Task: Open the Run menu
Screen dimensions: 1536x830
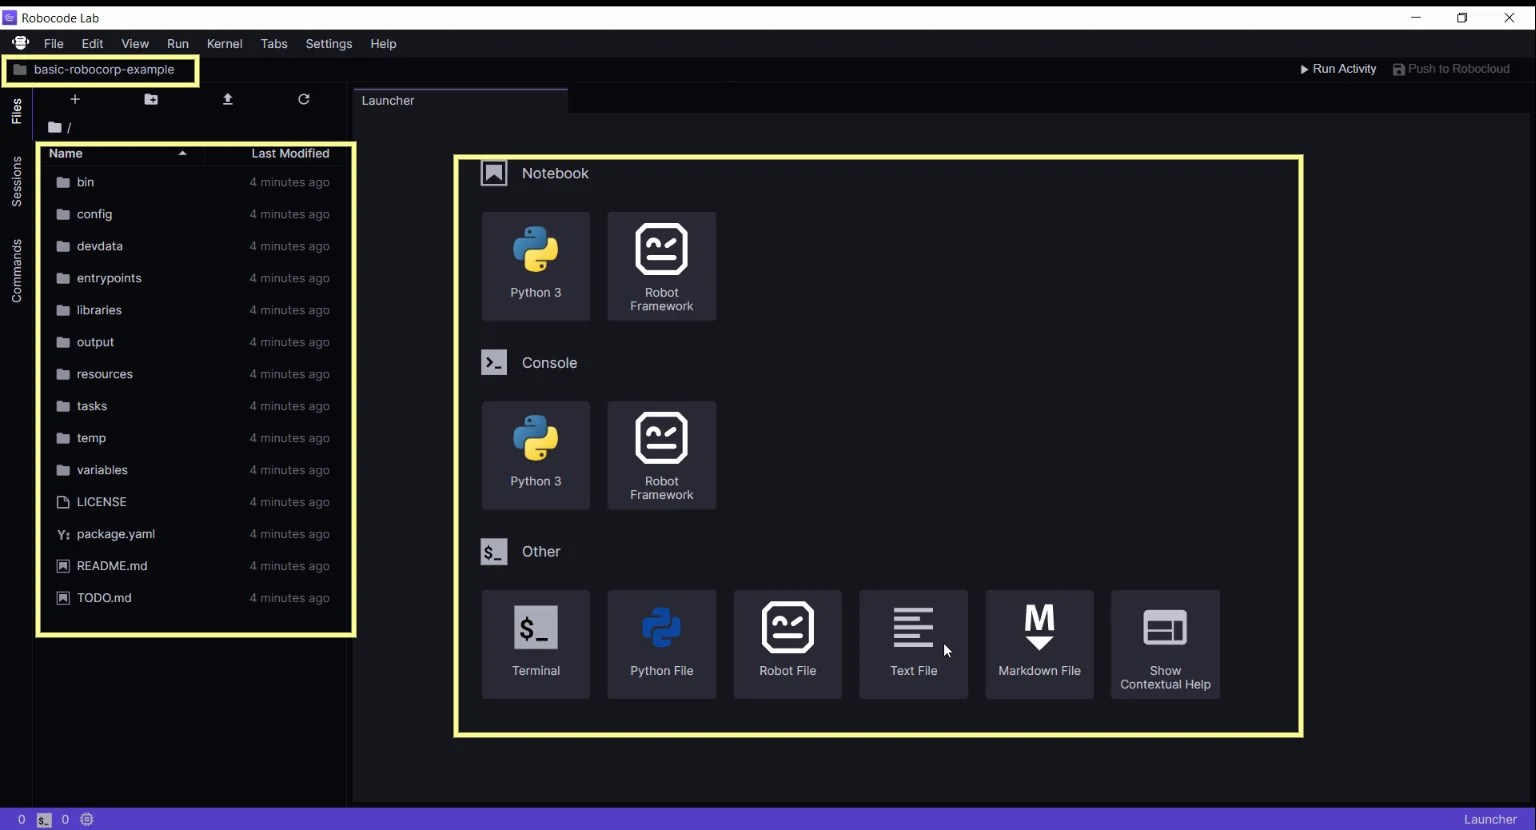Action: [178, 44]
